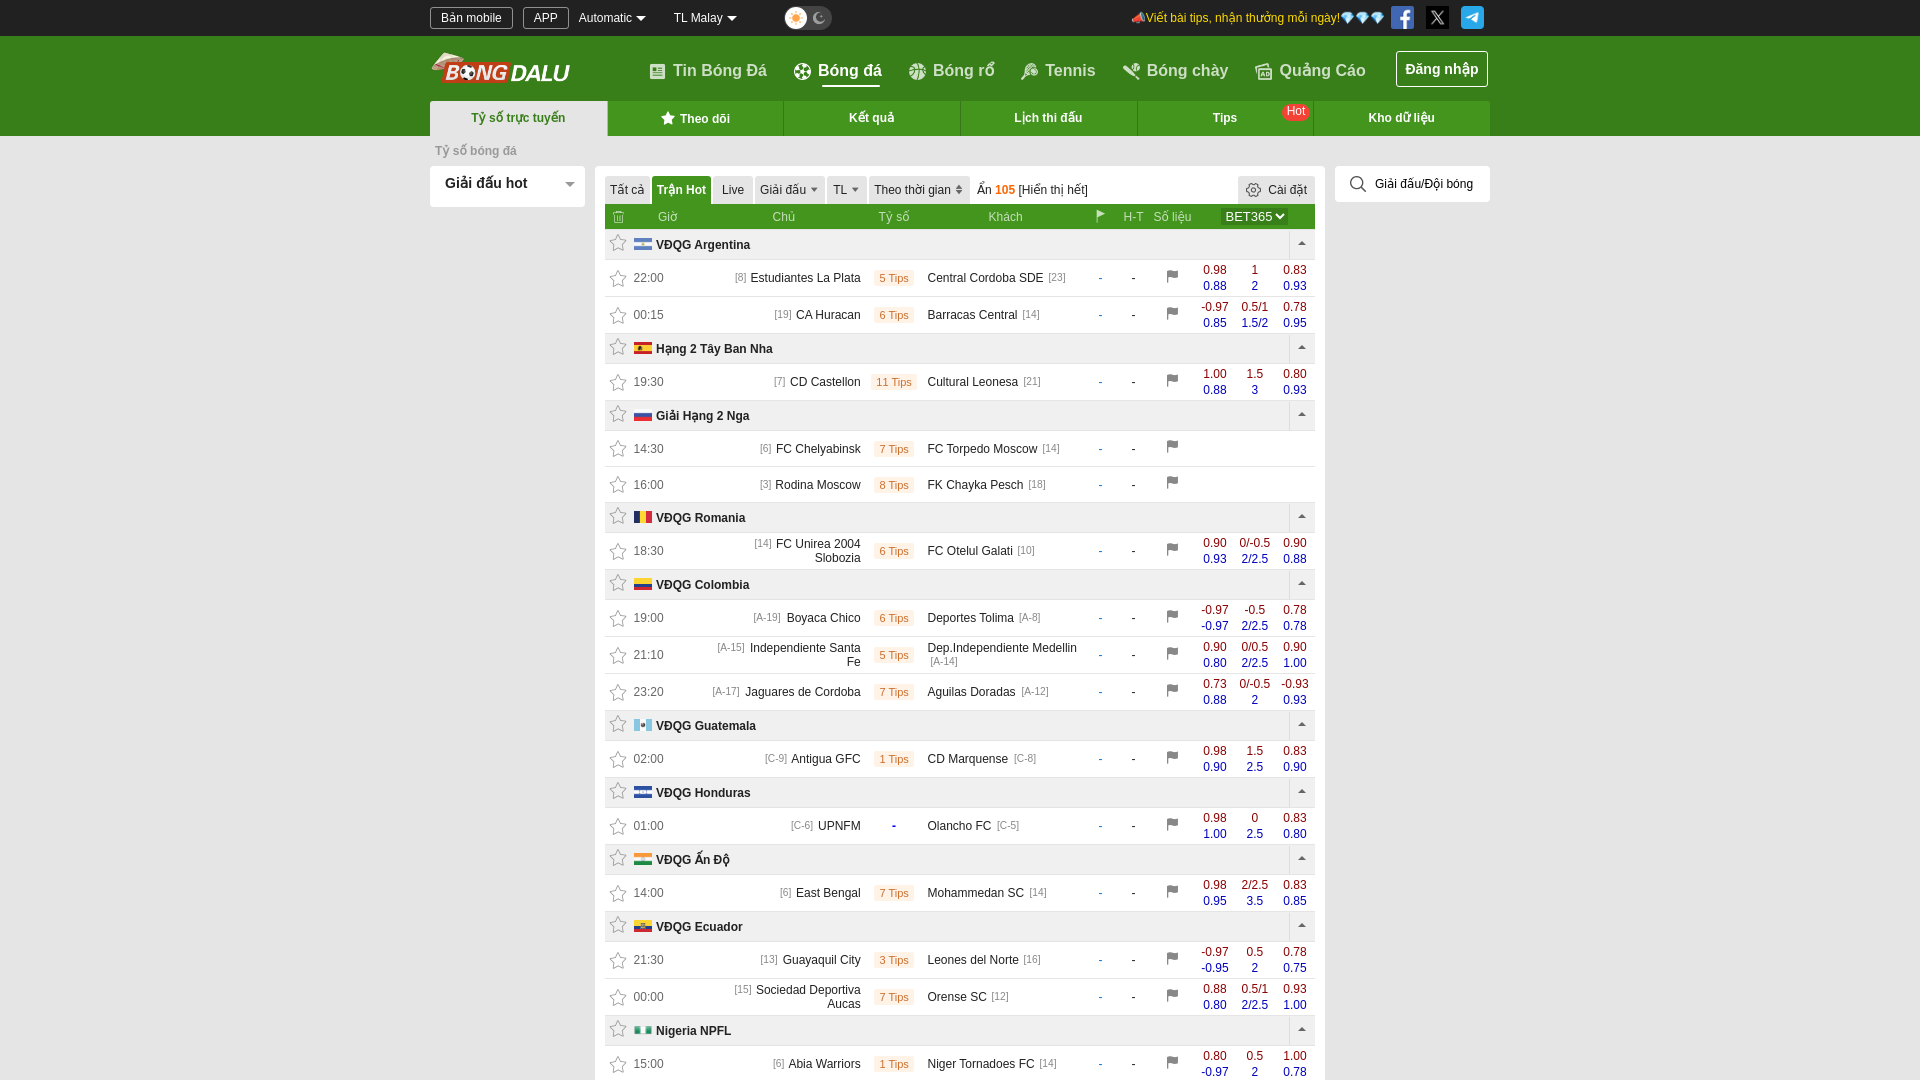Open the Tennis section
Image resolution: width=1920 pixels, height=1080 pixels.
click(1058, 71)
